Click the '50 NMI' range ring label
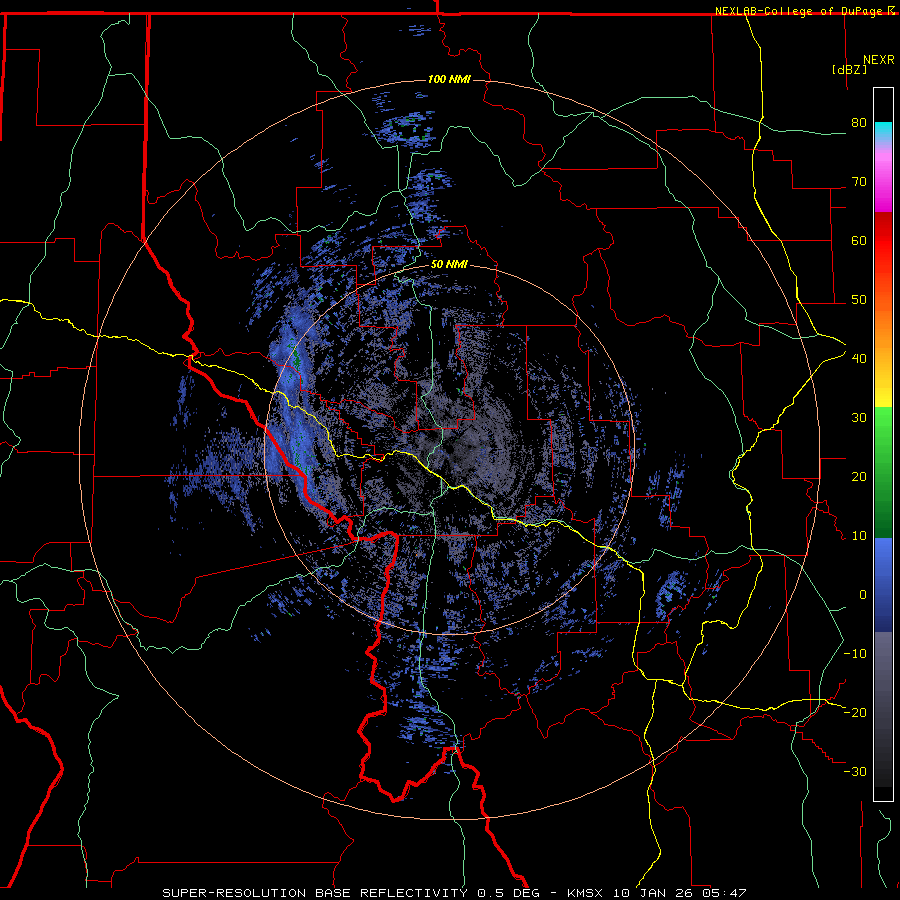900x900 pixels. [449, 264]
